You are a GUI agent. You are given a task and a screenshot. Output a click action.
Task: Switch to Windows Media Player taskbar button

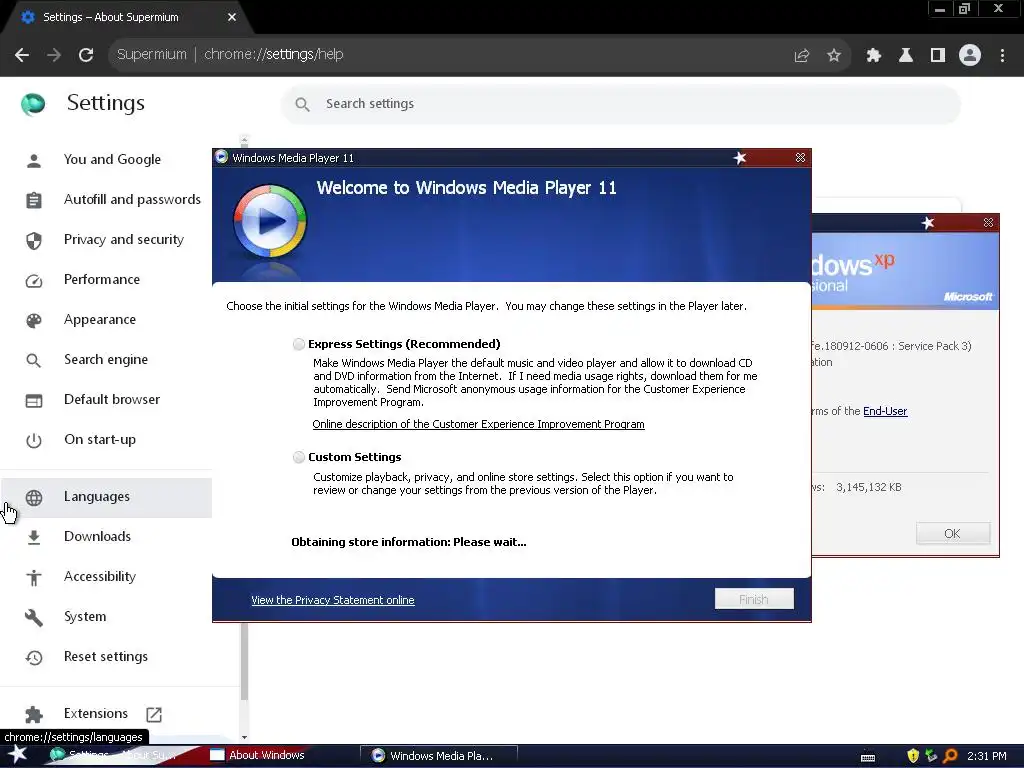coord(438,756)
